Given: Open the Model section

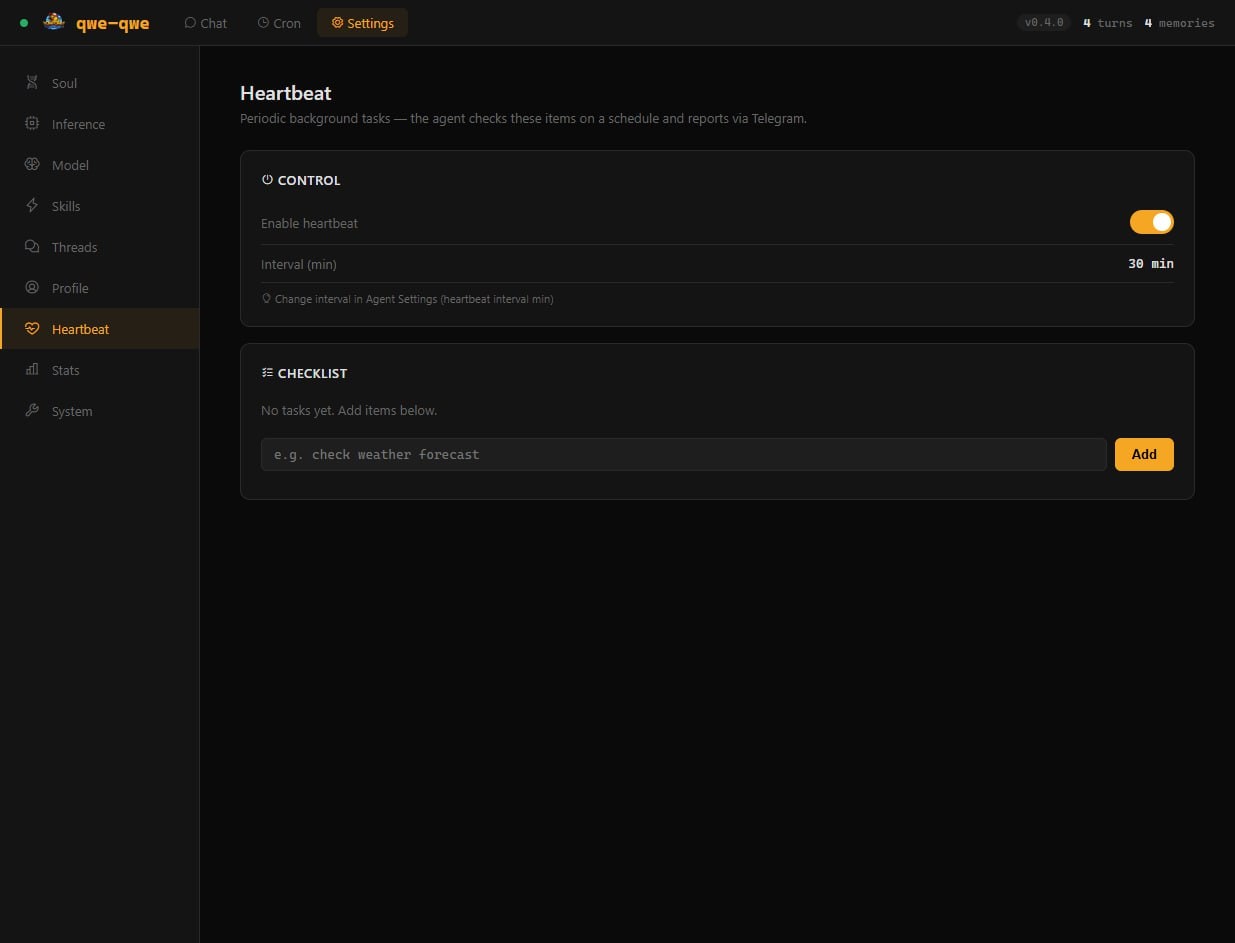Looking at the screenshot, I should [100, 165].
